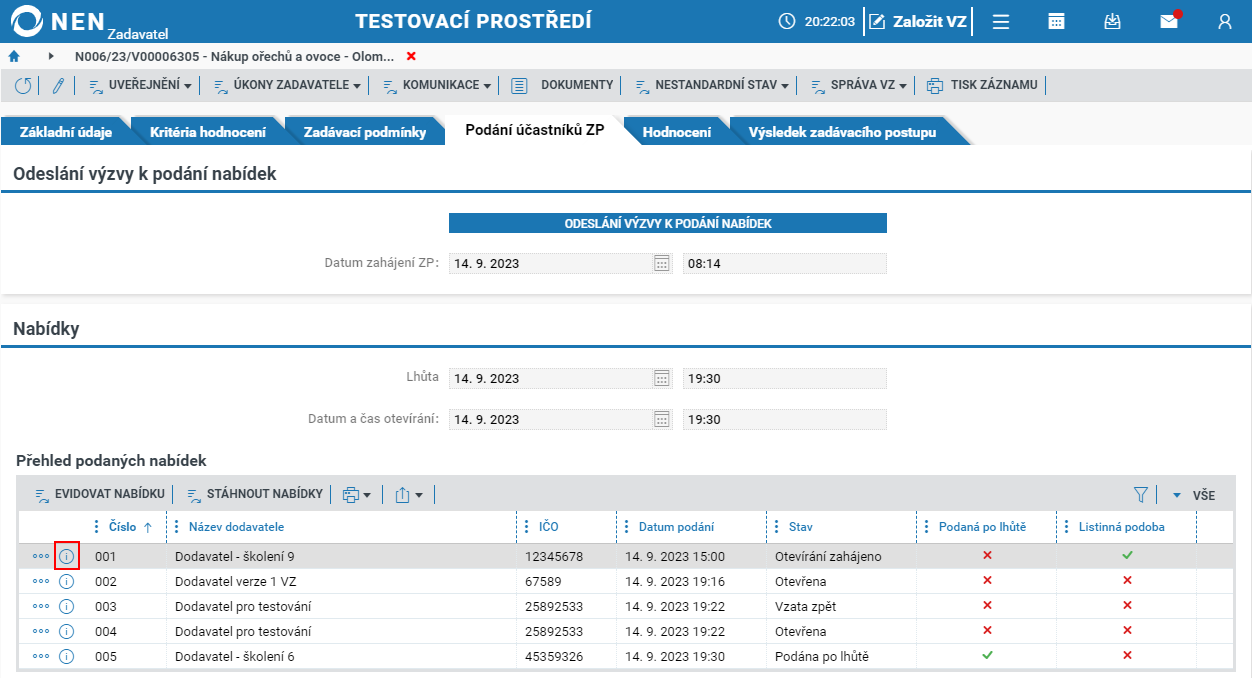The width and height of the screenshot is (1252, 678).
Task: Click the Založit VZ button
Action: coord(918,21)
